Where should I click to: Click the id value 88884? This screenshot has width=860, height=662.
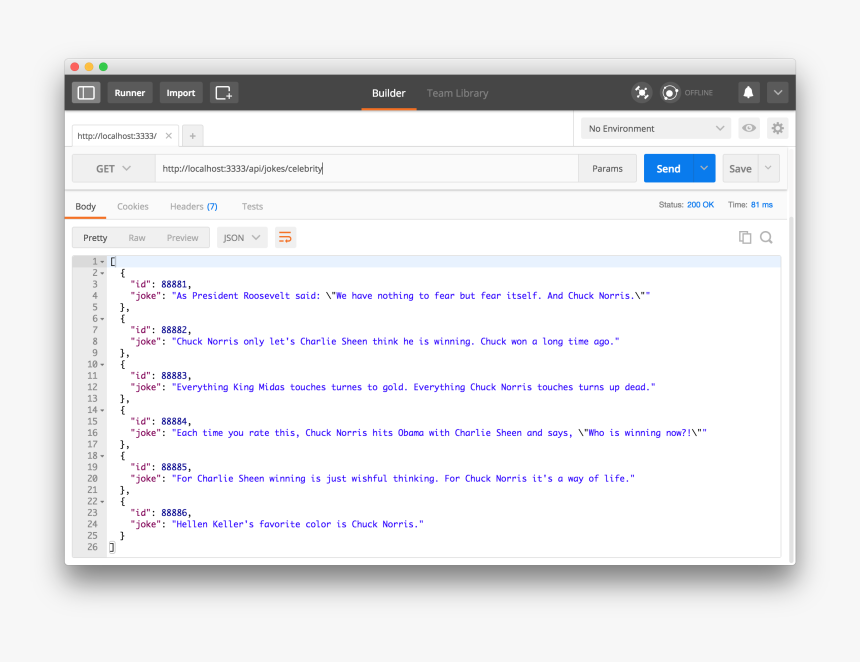coord(174,421)
